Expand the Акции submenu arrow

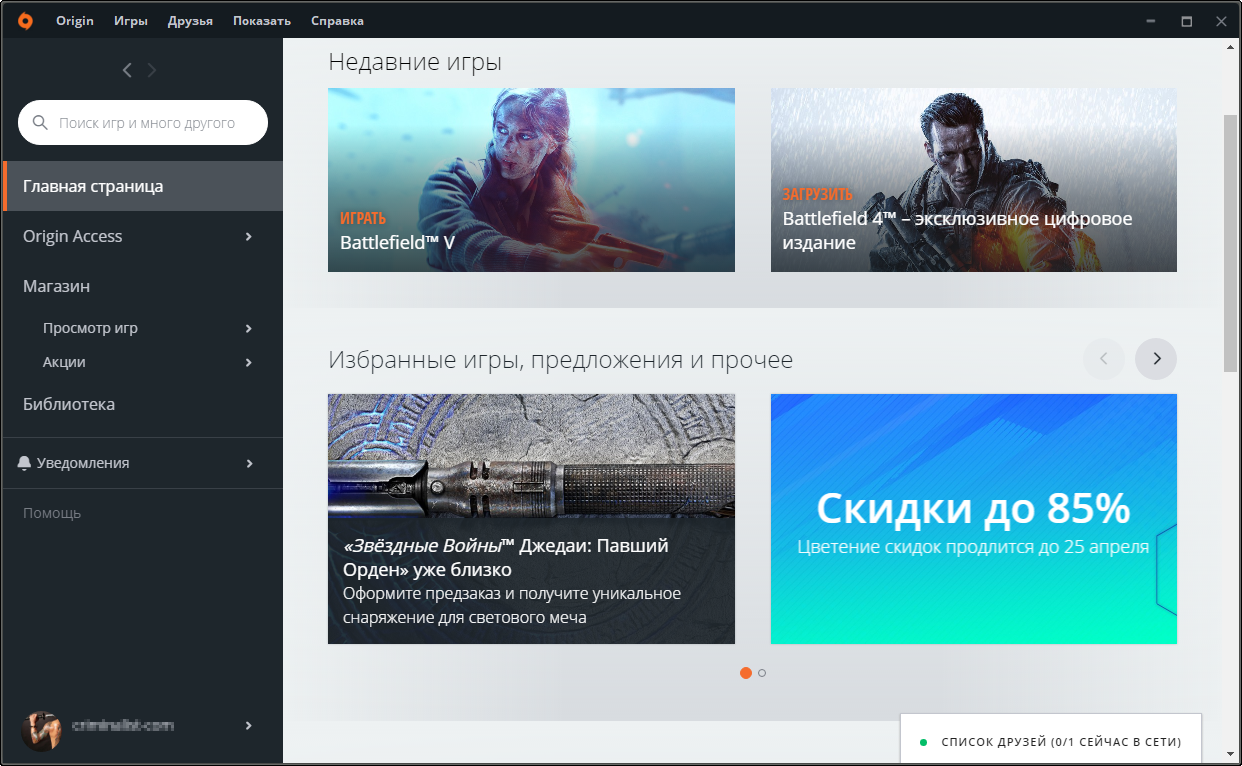[249, 363]
